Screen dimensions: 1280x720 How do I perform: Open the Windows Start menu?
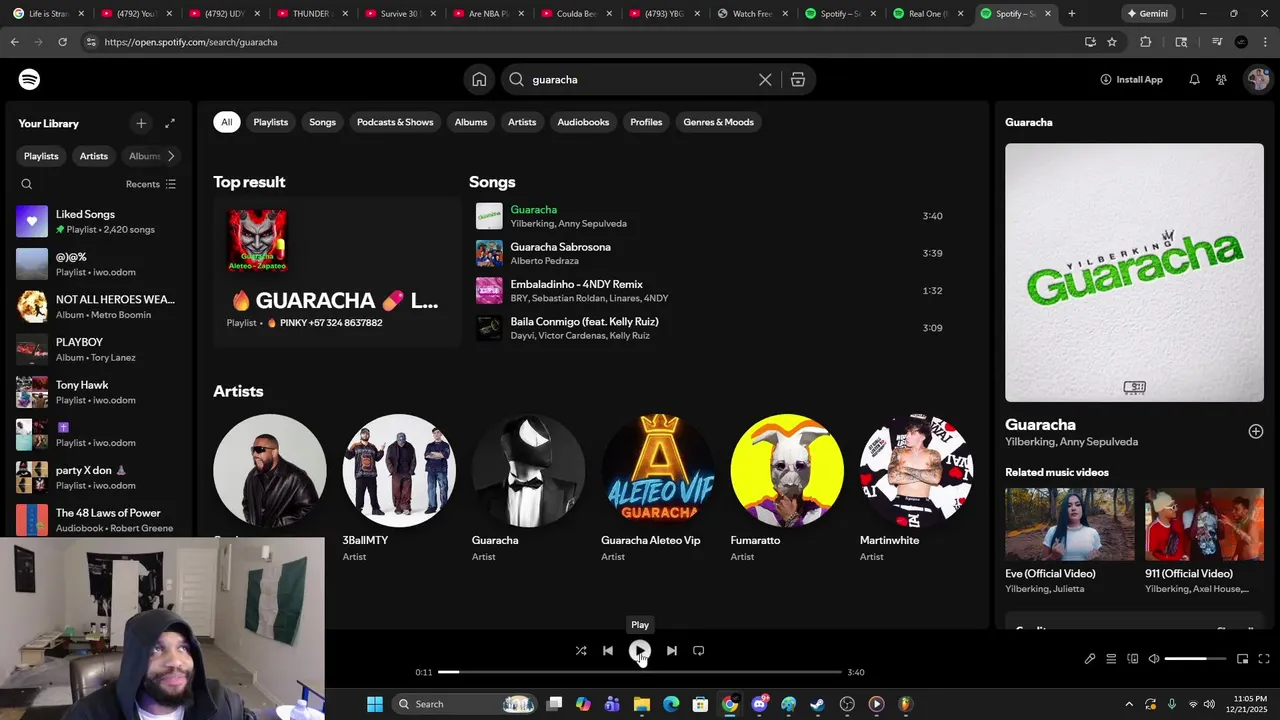[x=374, y=704]
